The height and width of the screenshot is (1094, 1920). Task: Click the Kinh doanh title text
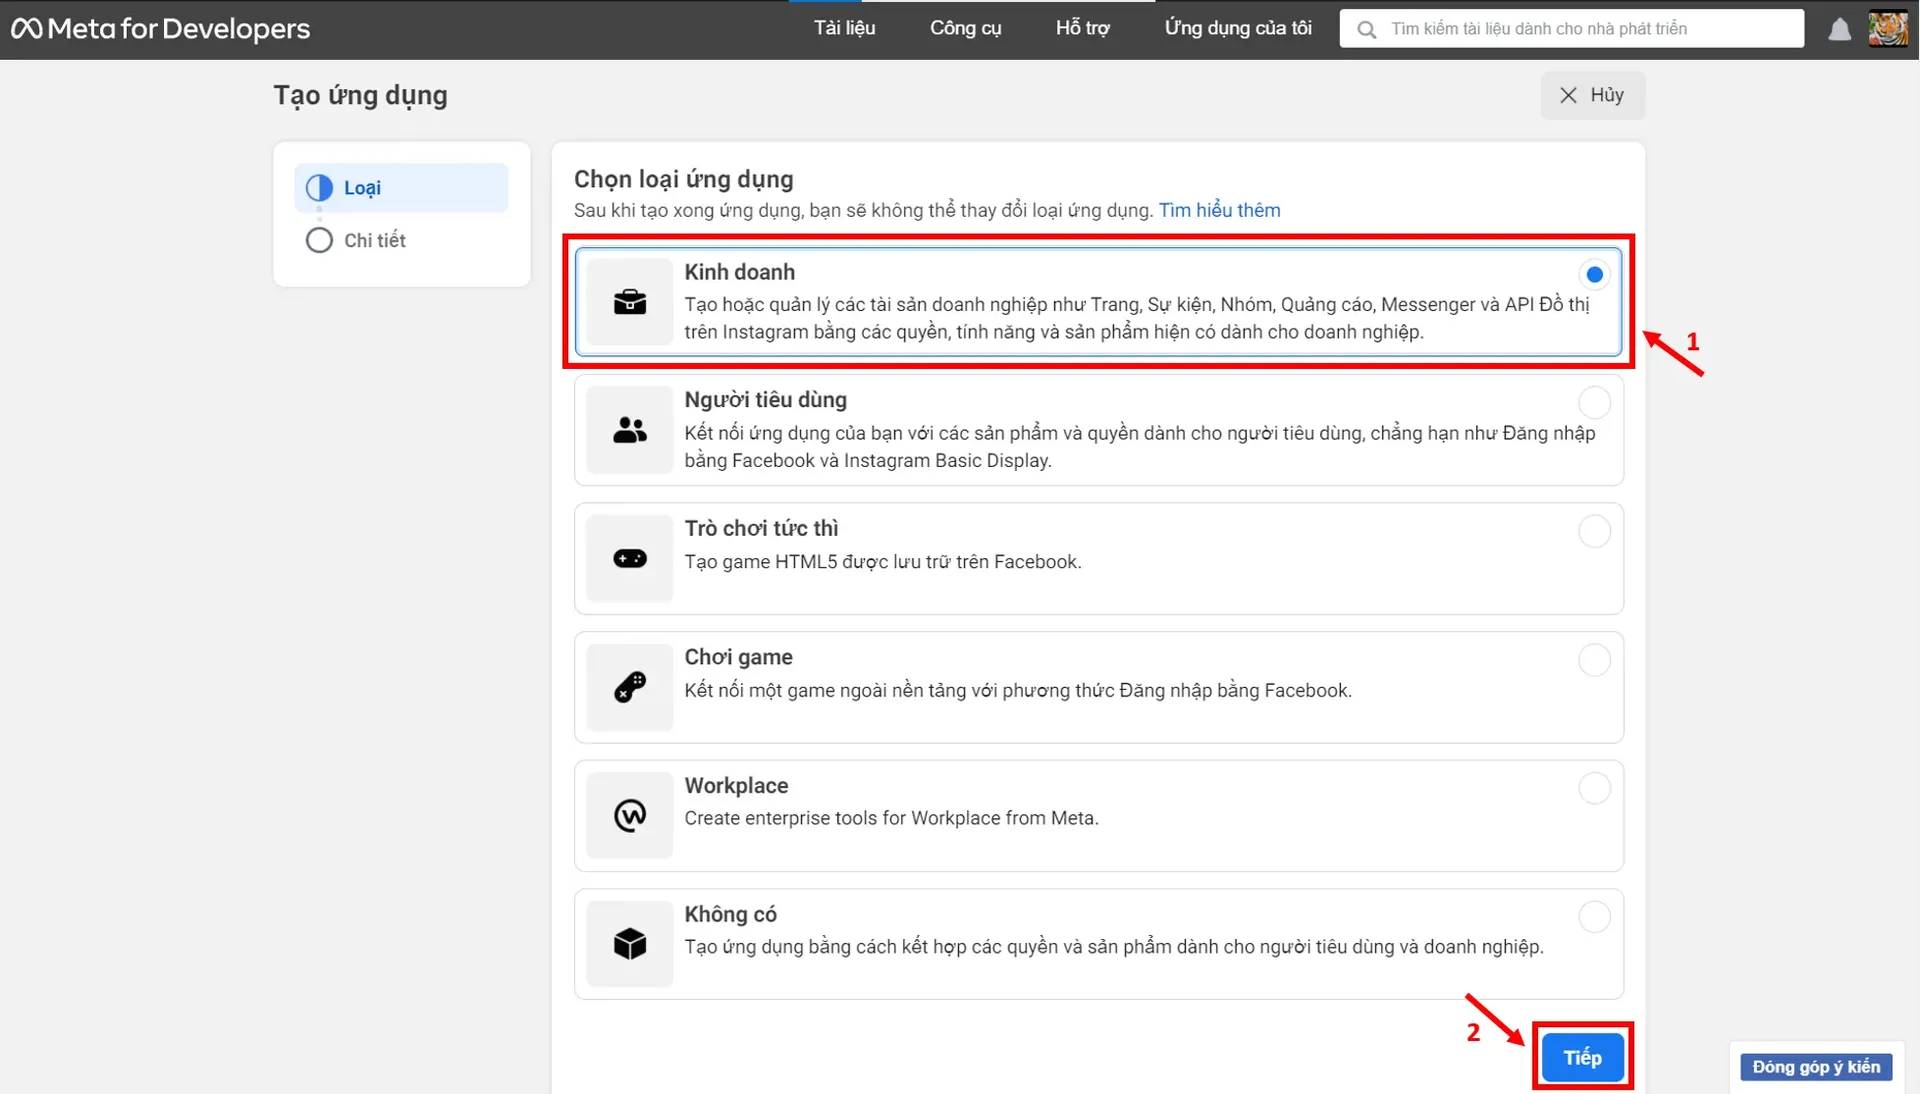[x=739, y=272]
